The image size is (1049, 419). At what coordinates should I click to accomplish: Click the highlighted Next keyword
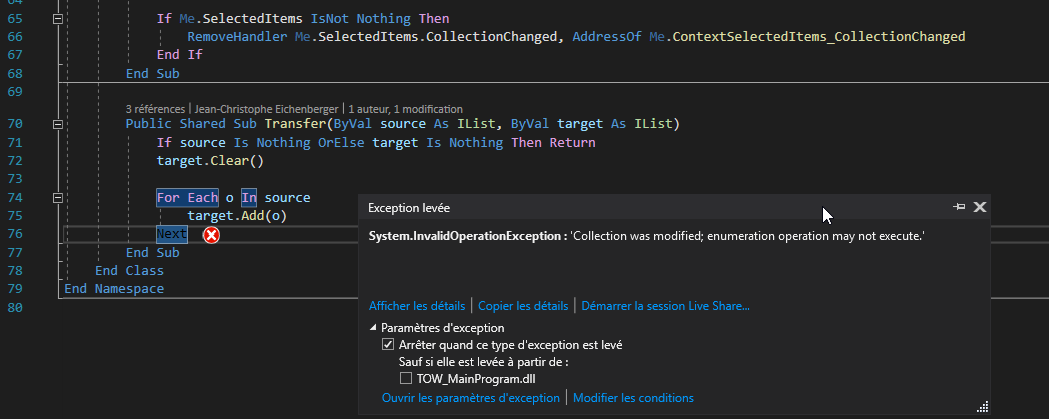(172, 234)
